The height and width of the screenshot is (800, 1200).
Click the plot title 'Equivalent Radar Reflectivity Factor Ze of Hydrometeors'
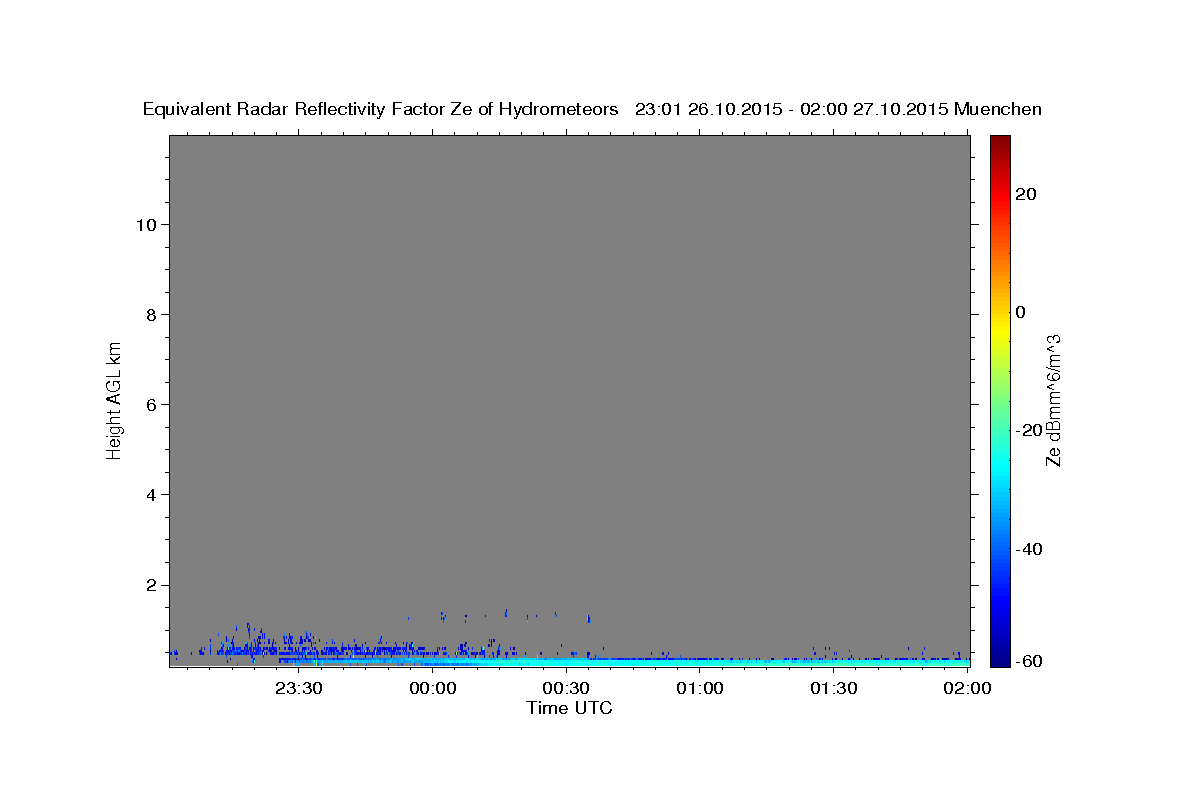point(381,110)
